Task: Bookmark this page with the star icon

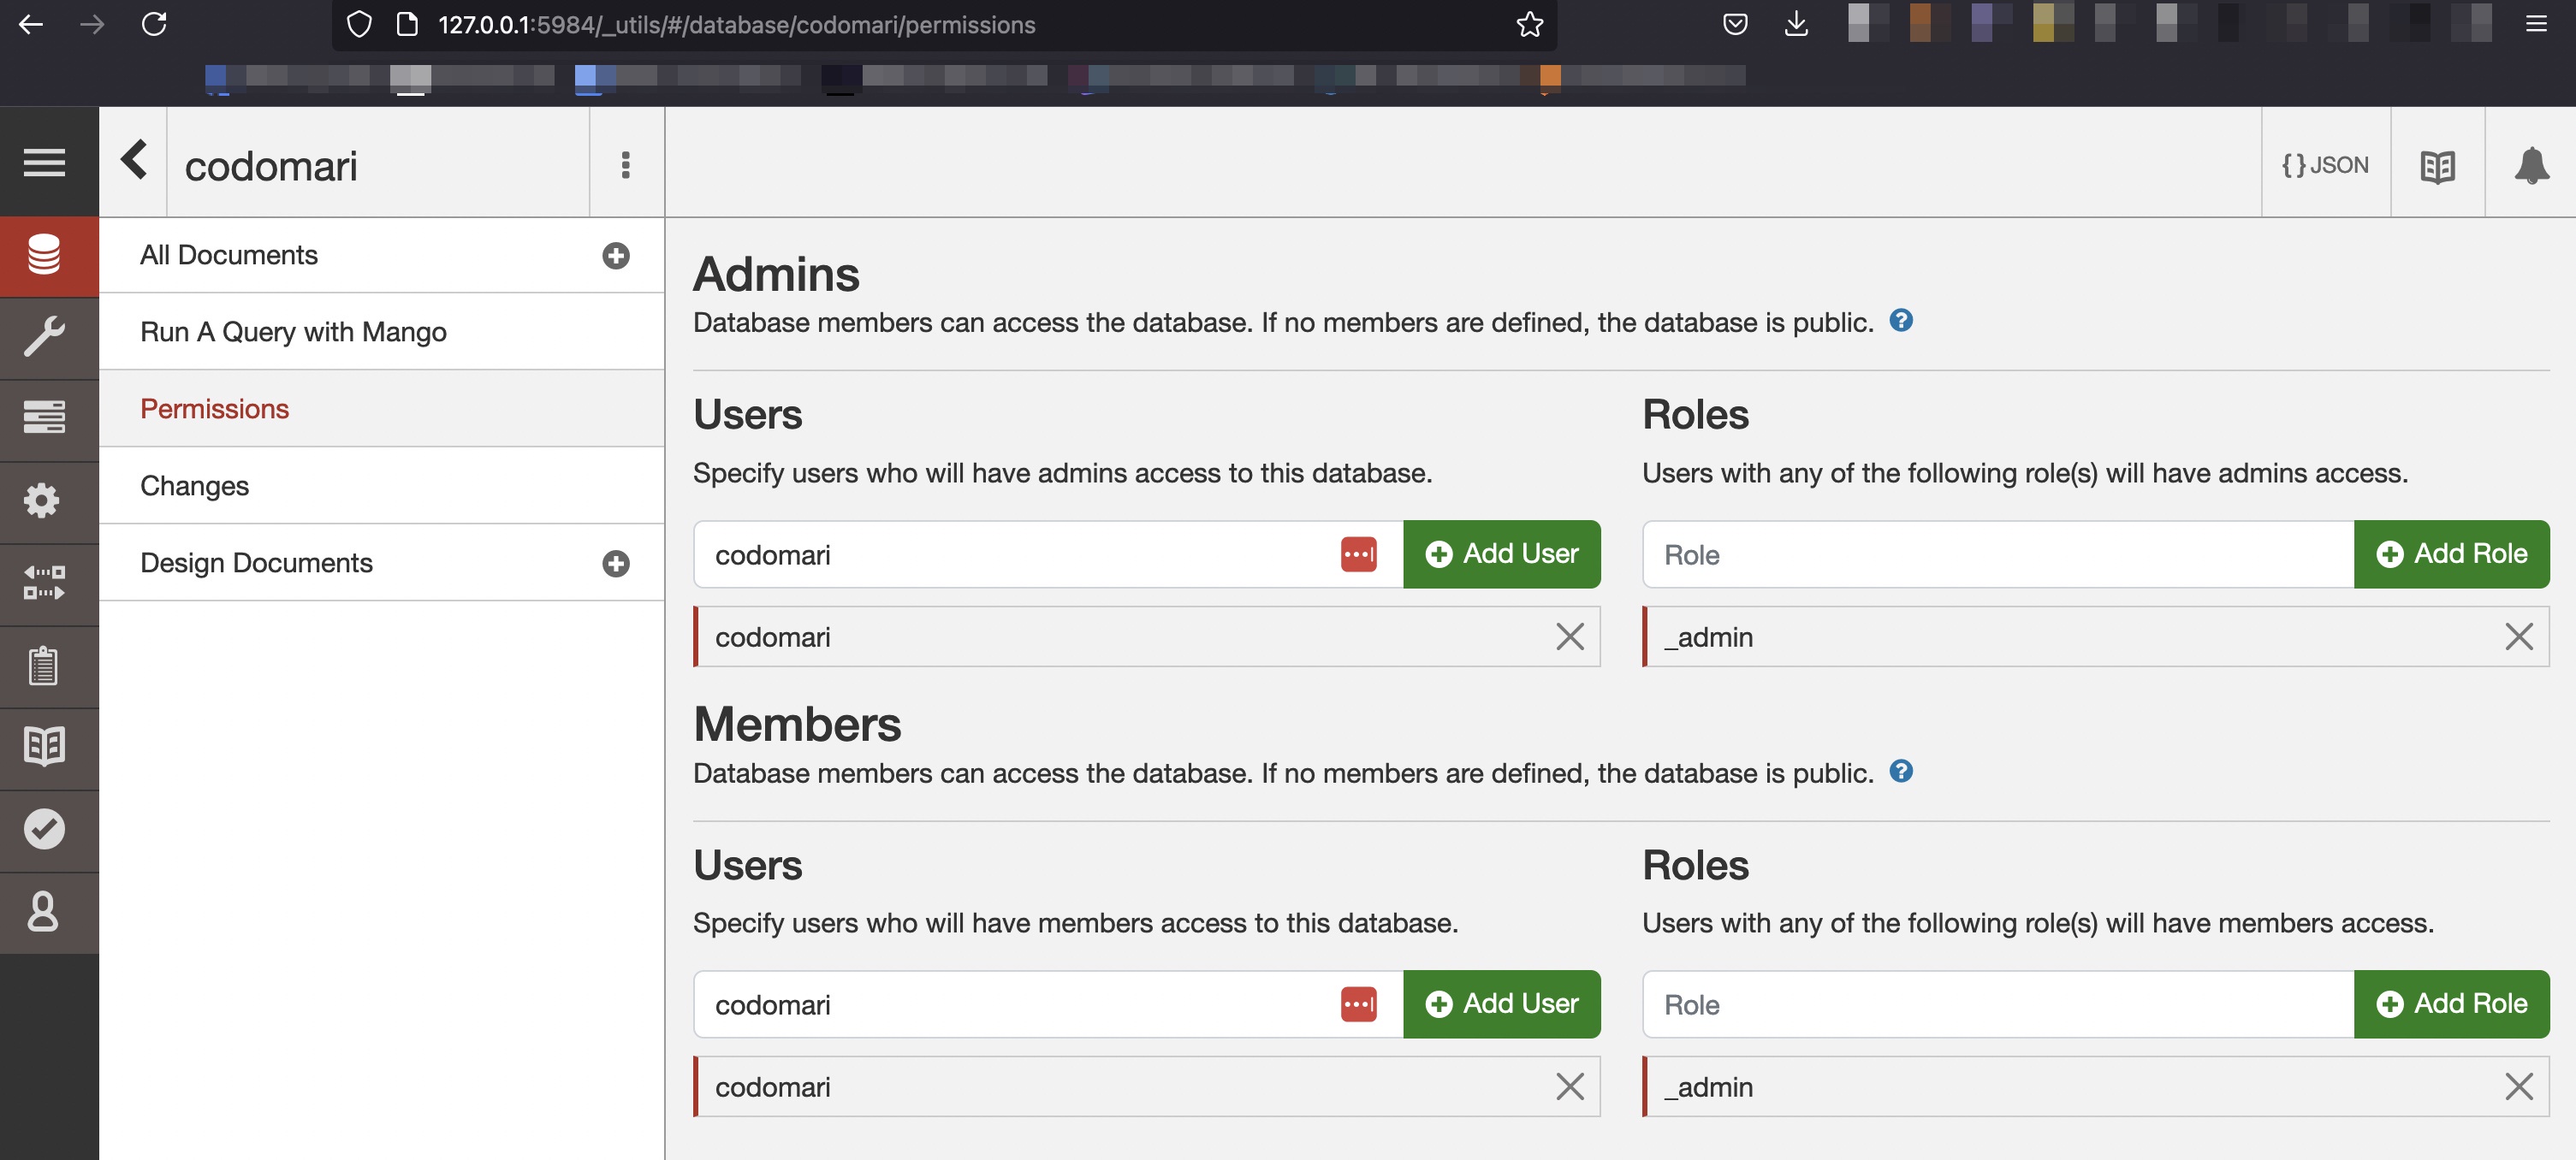Action: (1529, 24)
